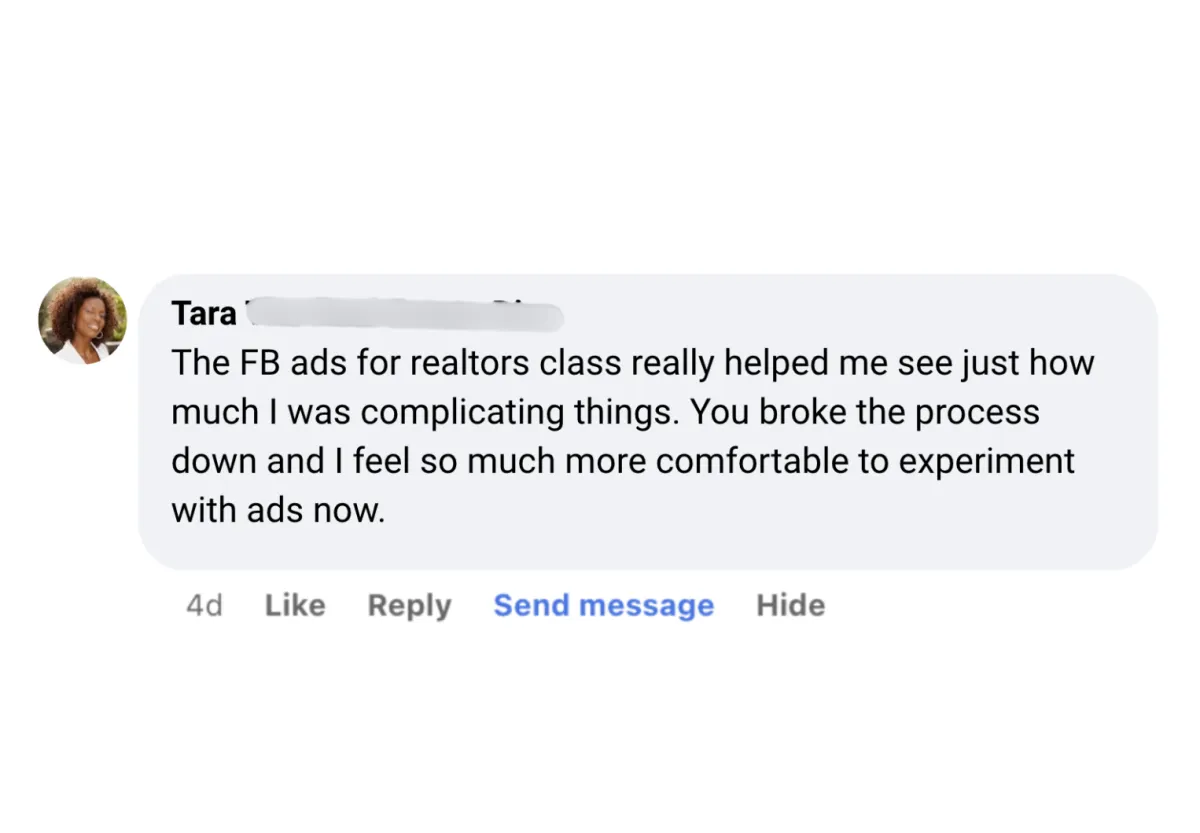Click the words "The FB ads"
The height and width of the screenshot is (833, 1200).
[x=226, y=363]
